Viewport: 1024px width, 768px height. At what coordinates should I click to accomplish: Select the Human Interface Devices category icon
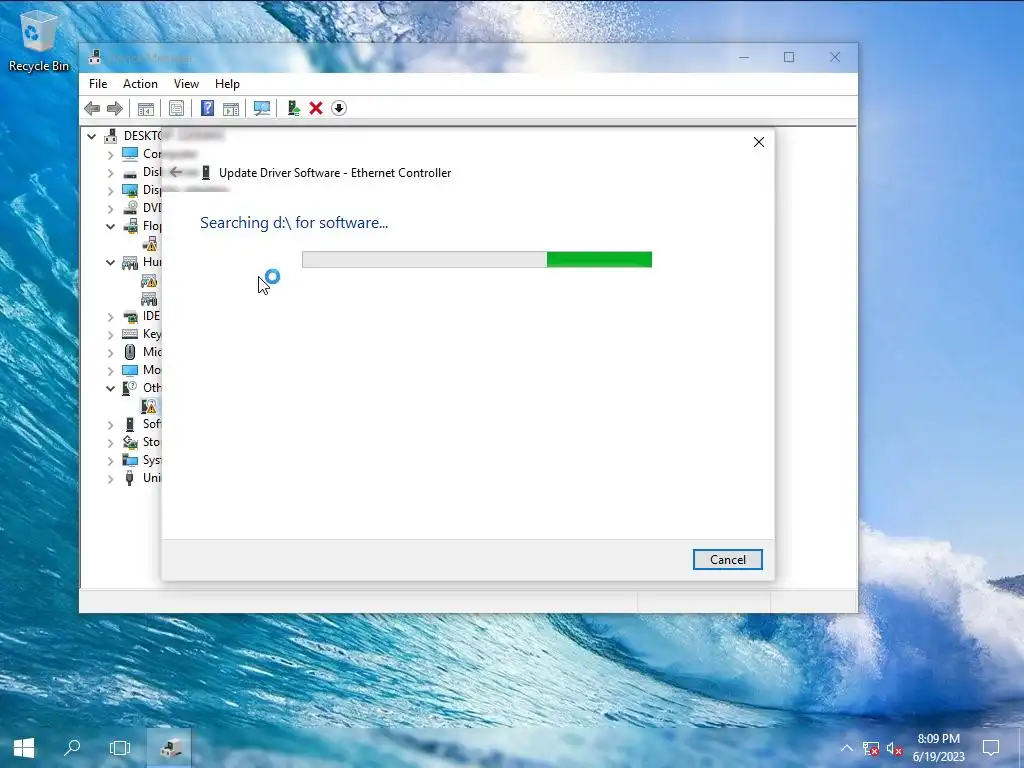coord(130,263)
